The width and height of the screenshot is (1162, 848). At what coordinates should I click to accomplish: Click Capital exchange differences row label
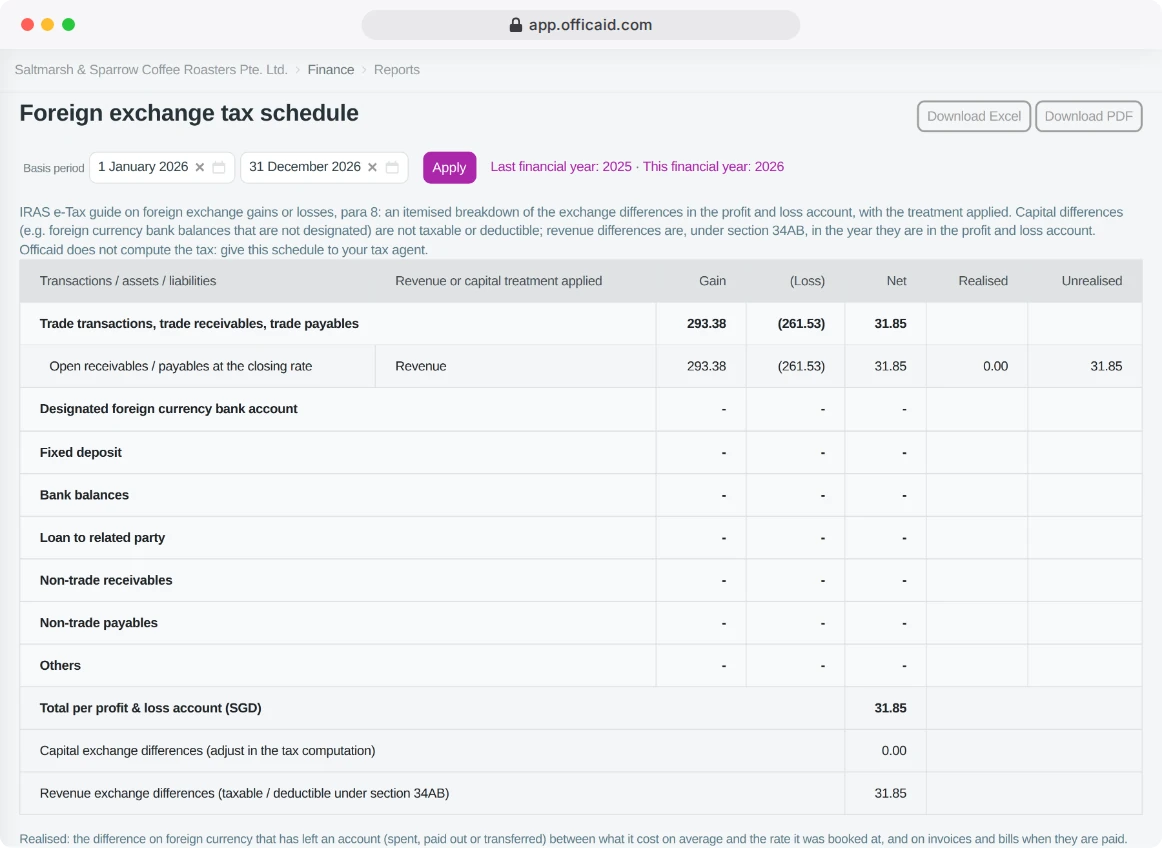[x=208, y=751]
